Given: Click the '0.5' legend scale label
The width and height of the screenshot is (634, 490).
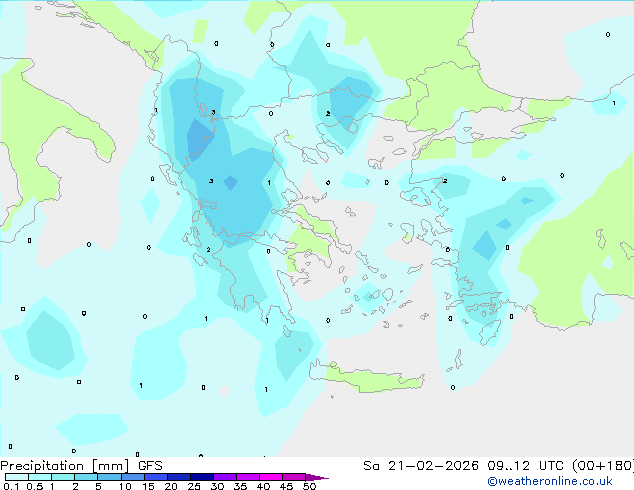Looking at the screenshot, I should [35, 486].
